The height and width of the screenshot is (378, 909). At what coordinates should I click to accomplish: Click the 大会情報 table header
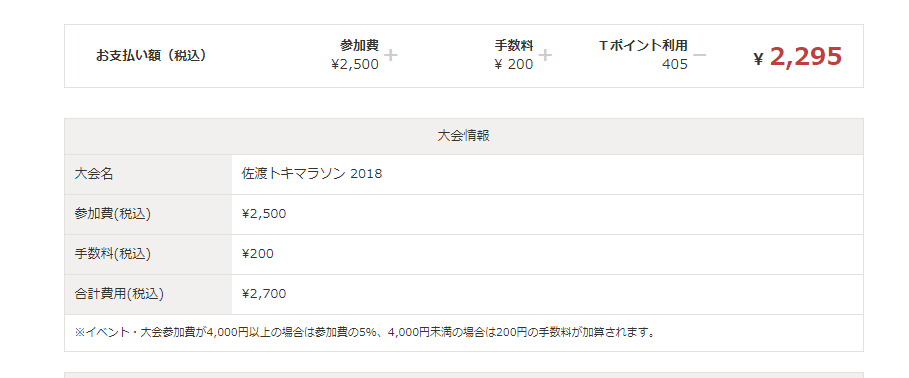(464, 136)
